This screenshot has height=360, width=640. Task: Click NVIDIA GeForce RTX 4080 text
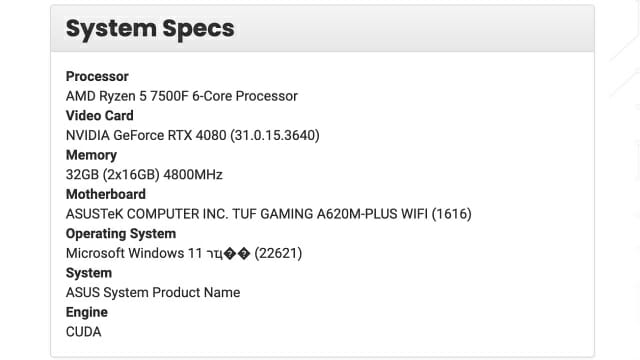pos(146,135)
